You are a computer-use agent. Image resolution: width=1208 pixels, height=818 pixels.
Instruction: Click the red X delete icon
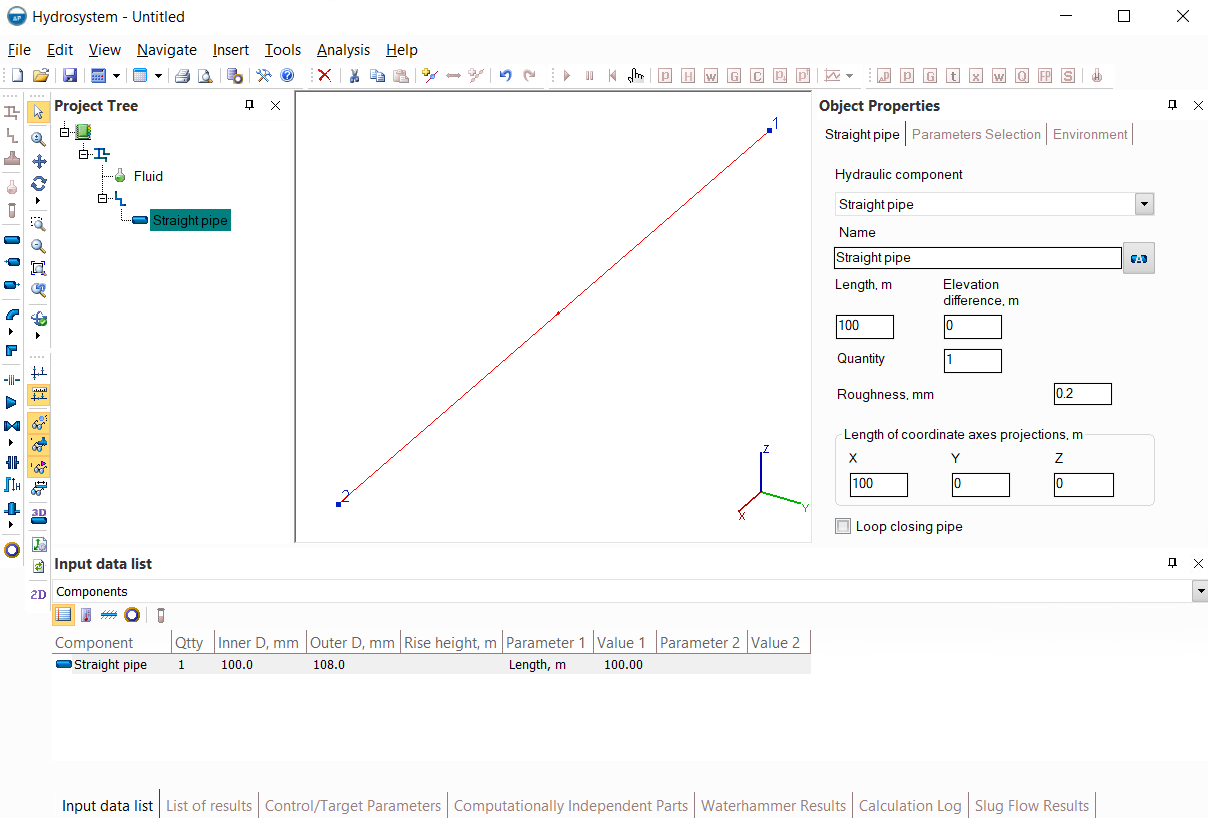[x=324, y=76]
